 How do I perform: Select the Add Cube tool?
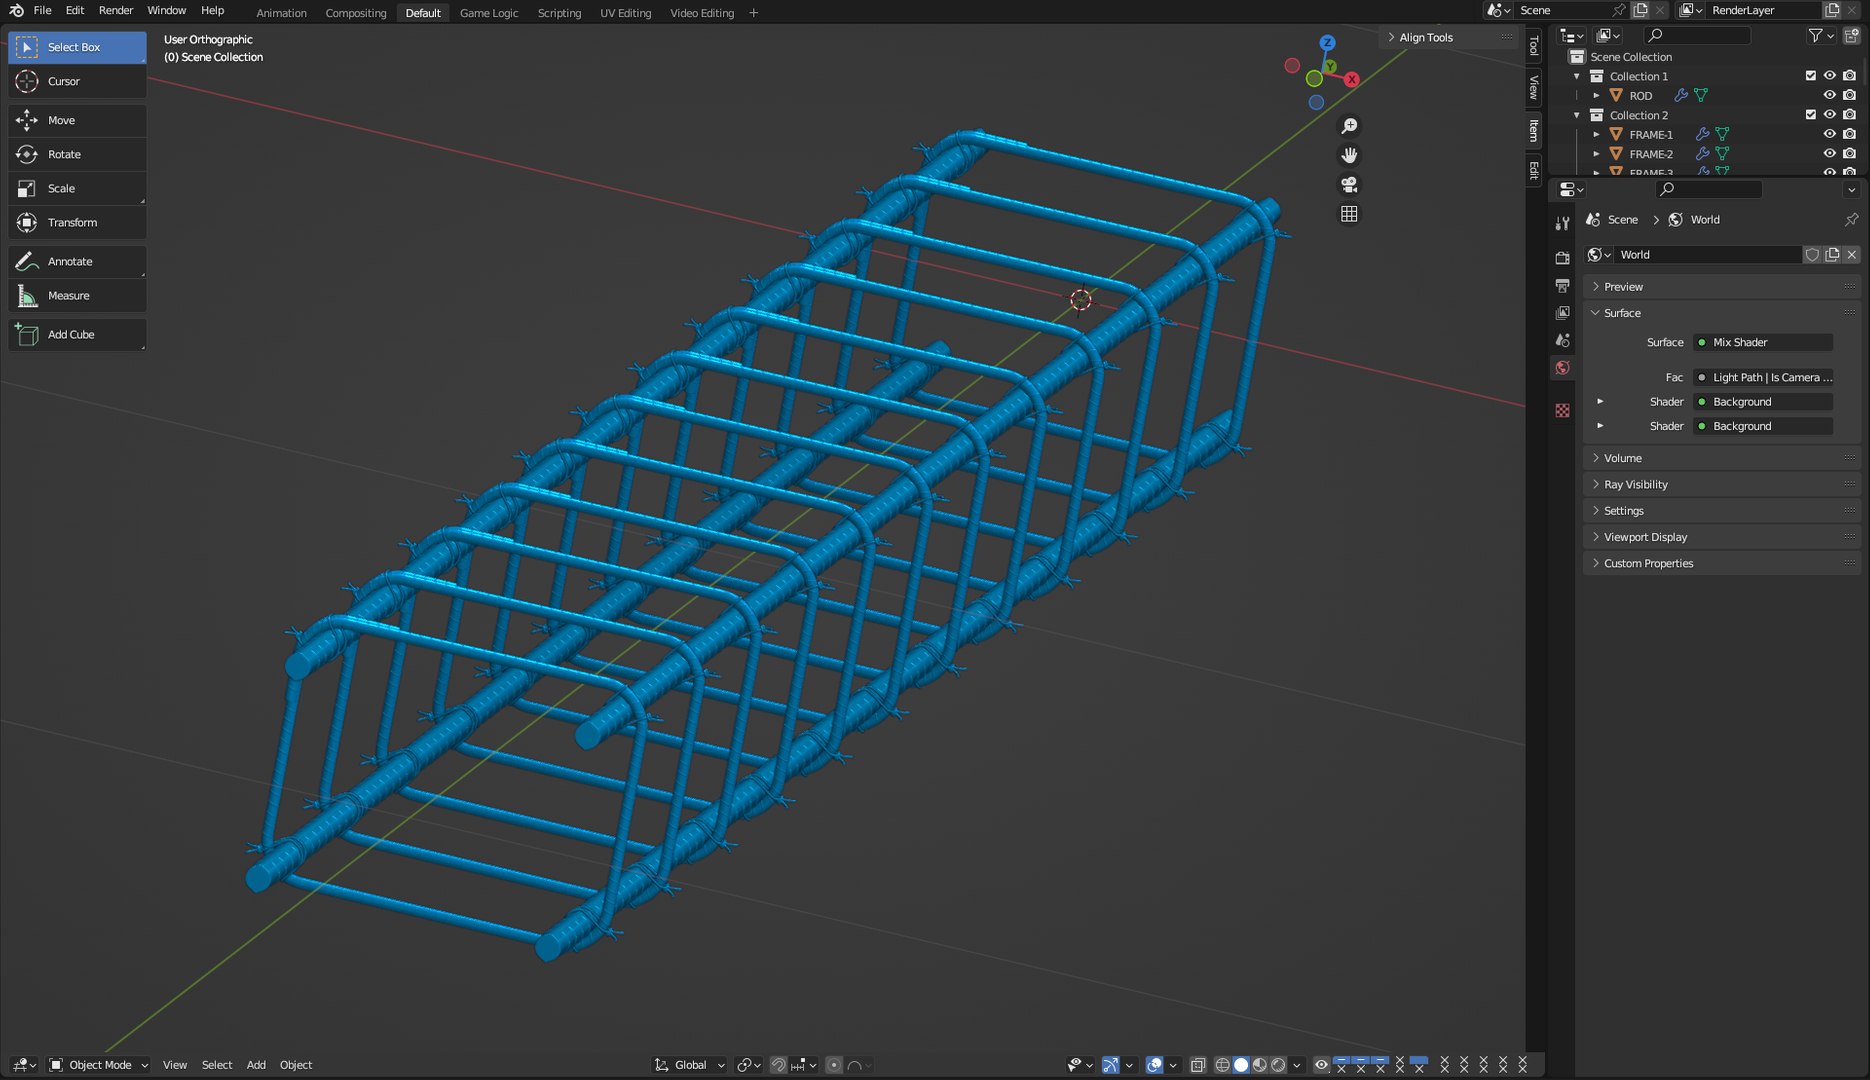[x=77, y=334]
